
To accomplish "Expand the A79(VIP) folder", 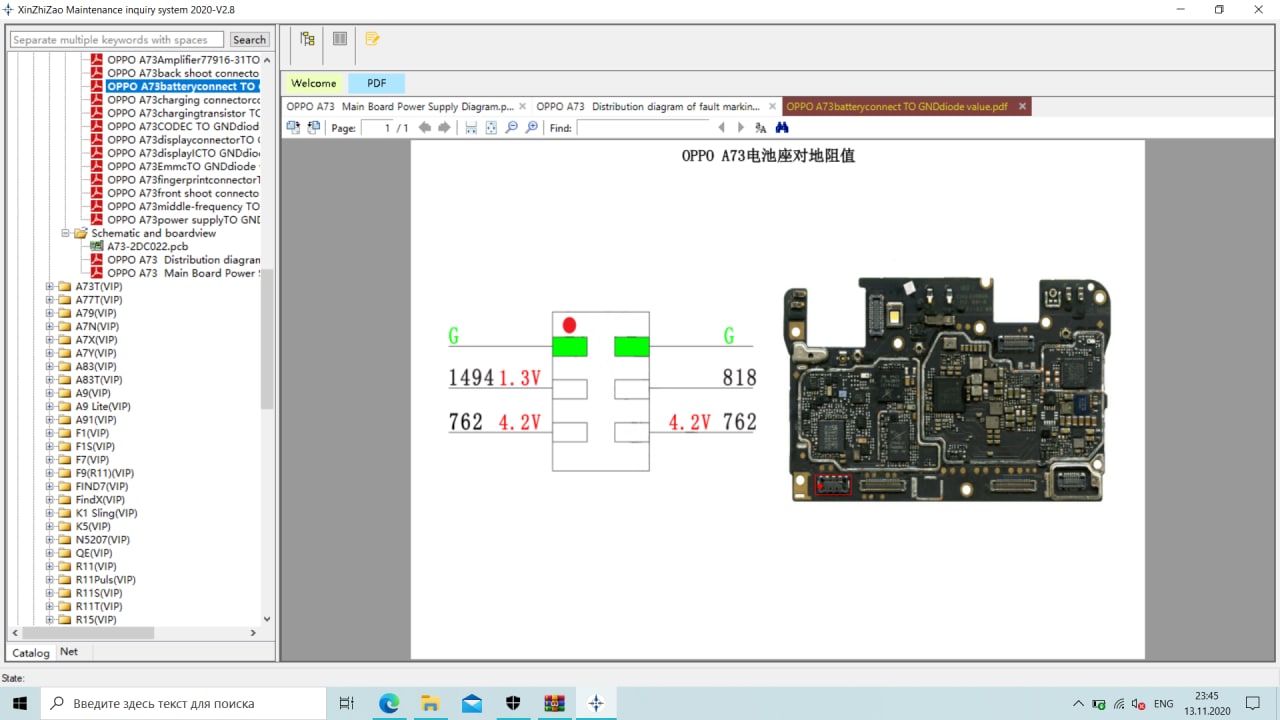I will (x=50, y=313).
